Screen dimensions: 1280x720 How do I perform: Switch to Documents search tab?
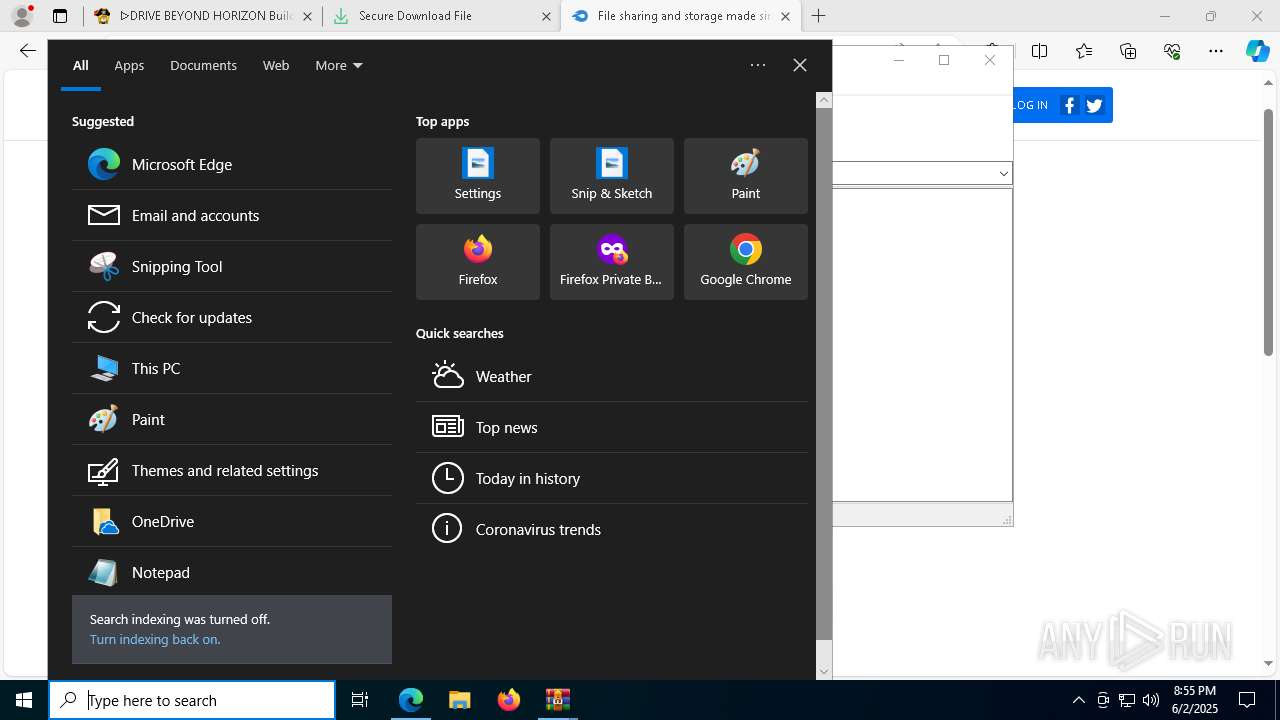click(203, 65)
